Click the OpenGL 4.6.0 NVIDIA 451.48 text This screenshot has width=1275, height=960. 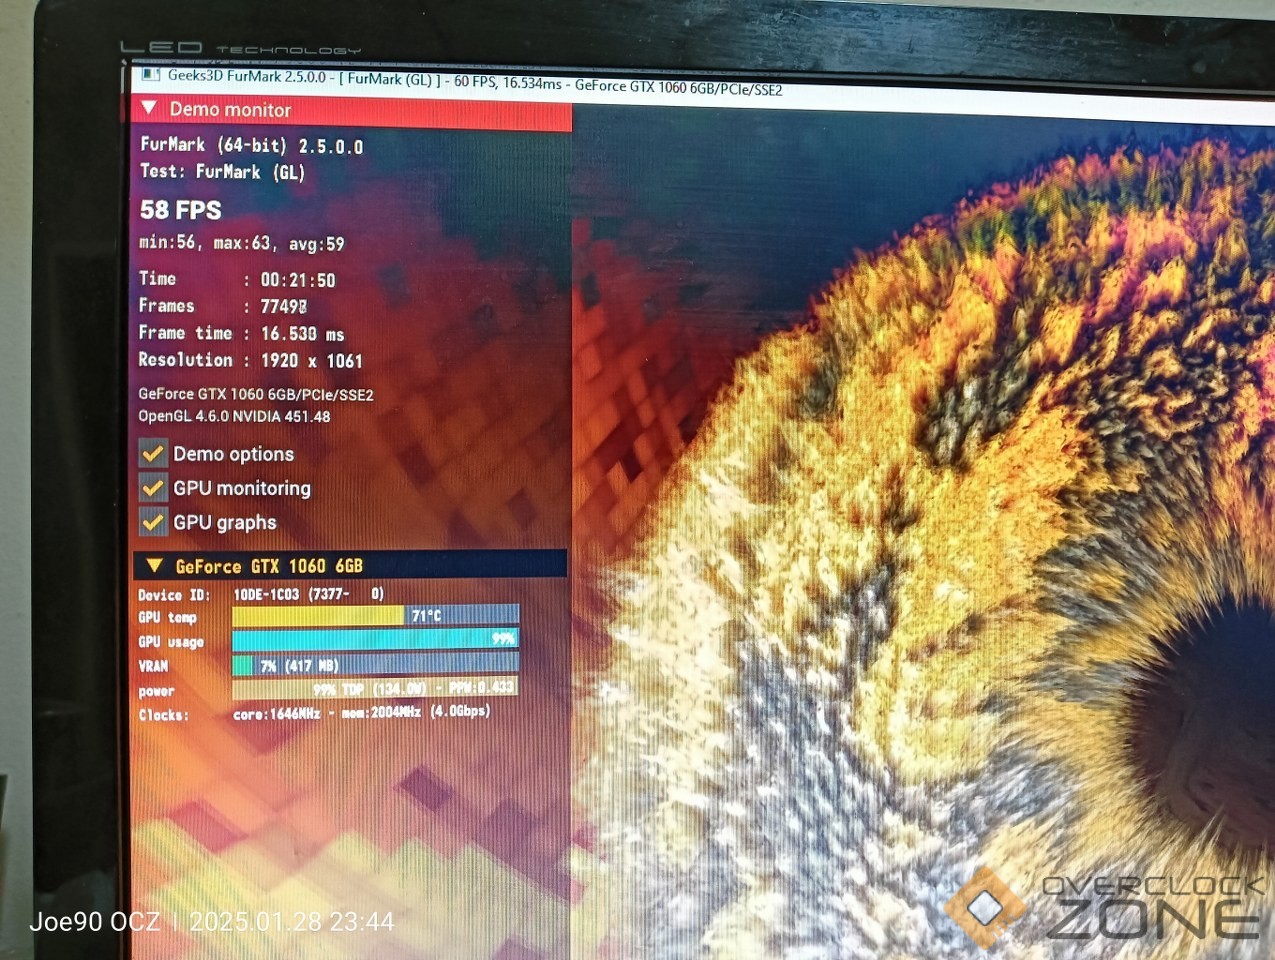click(x=234, y=416)
